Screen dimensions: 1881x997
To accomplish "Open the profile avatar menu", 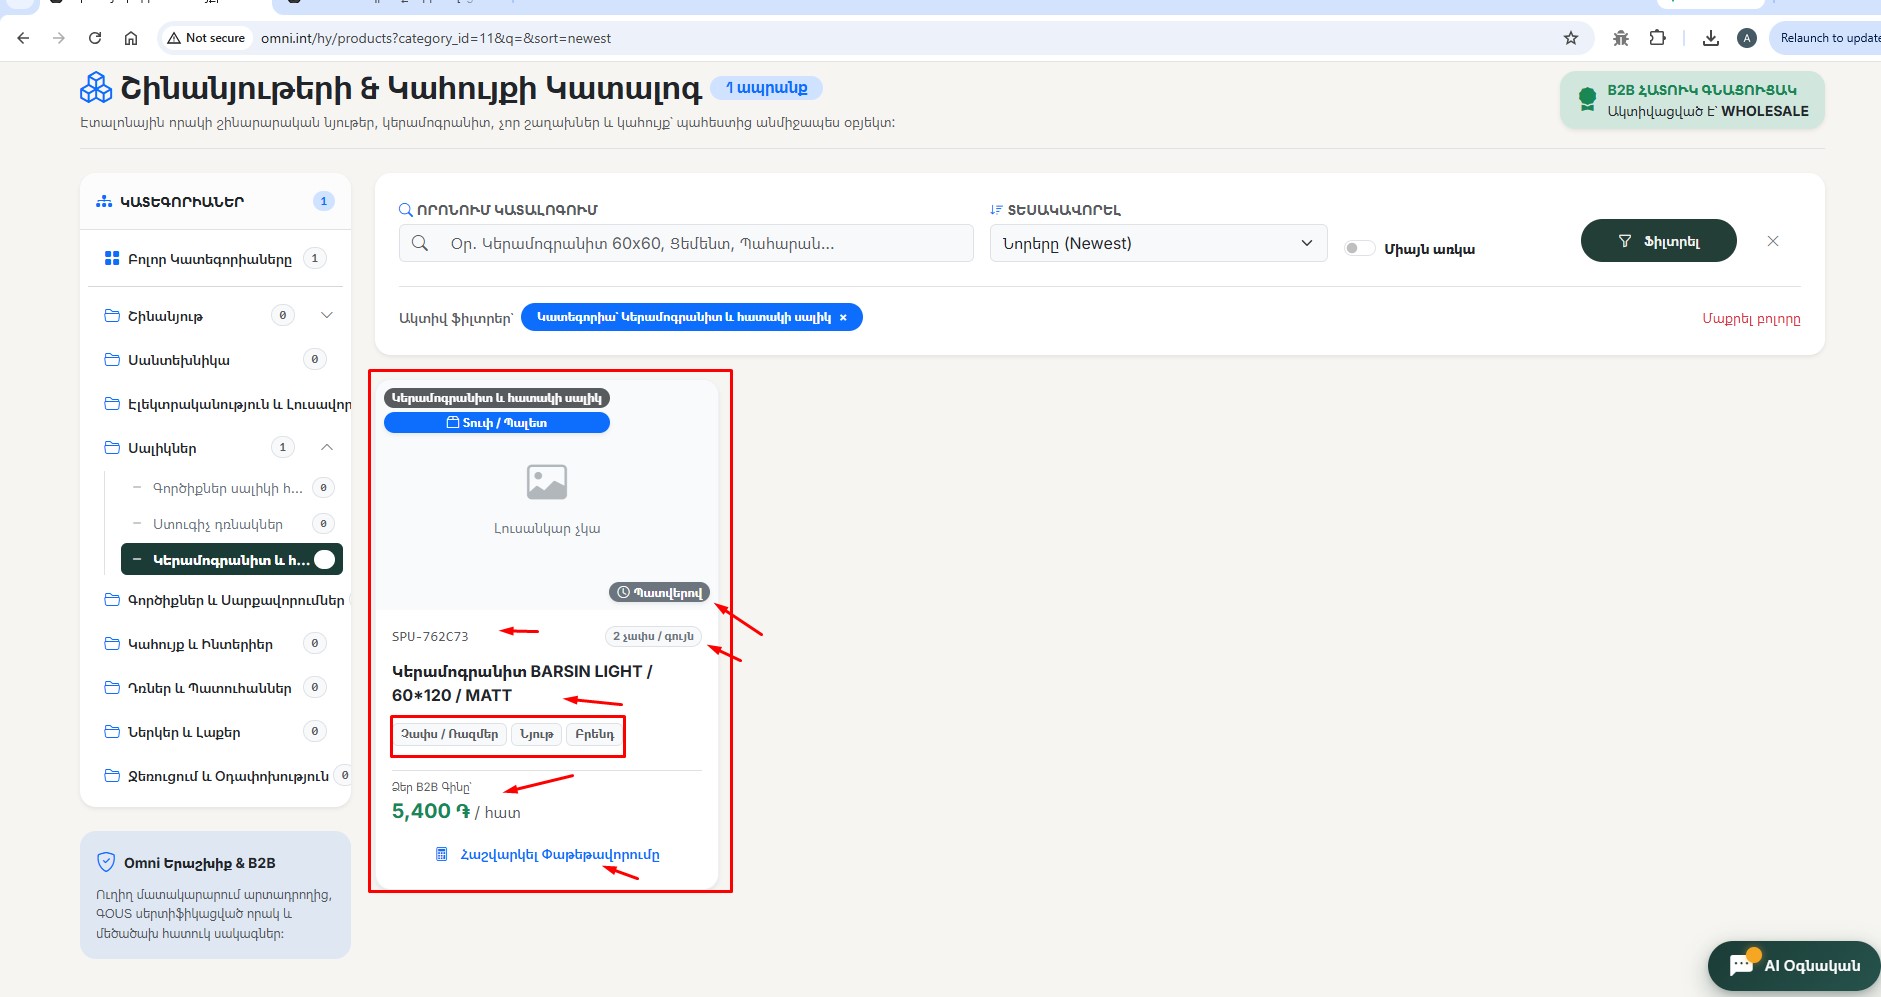I will [x=1747, y=38].
